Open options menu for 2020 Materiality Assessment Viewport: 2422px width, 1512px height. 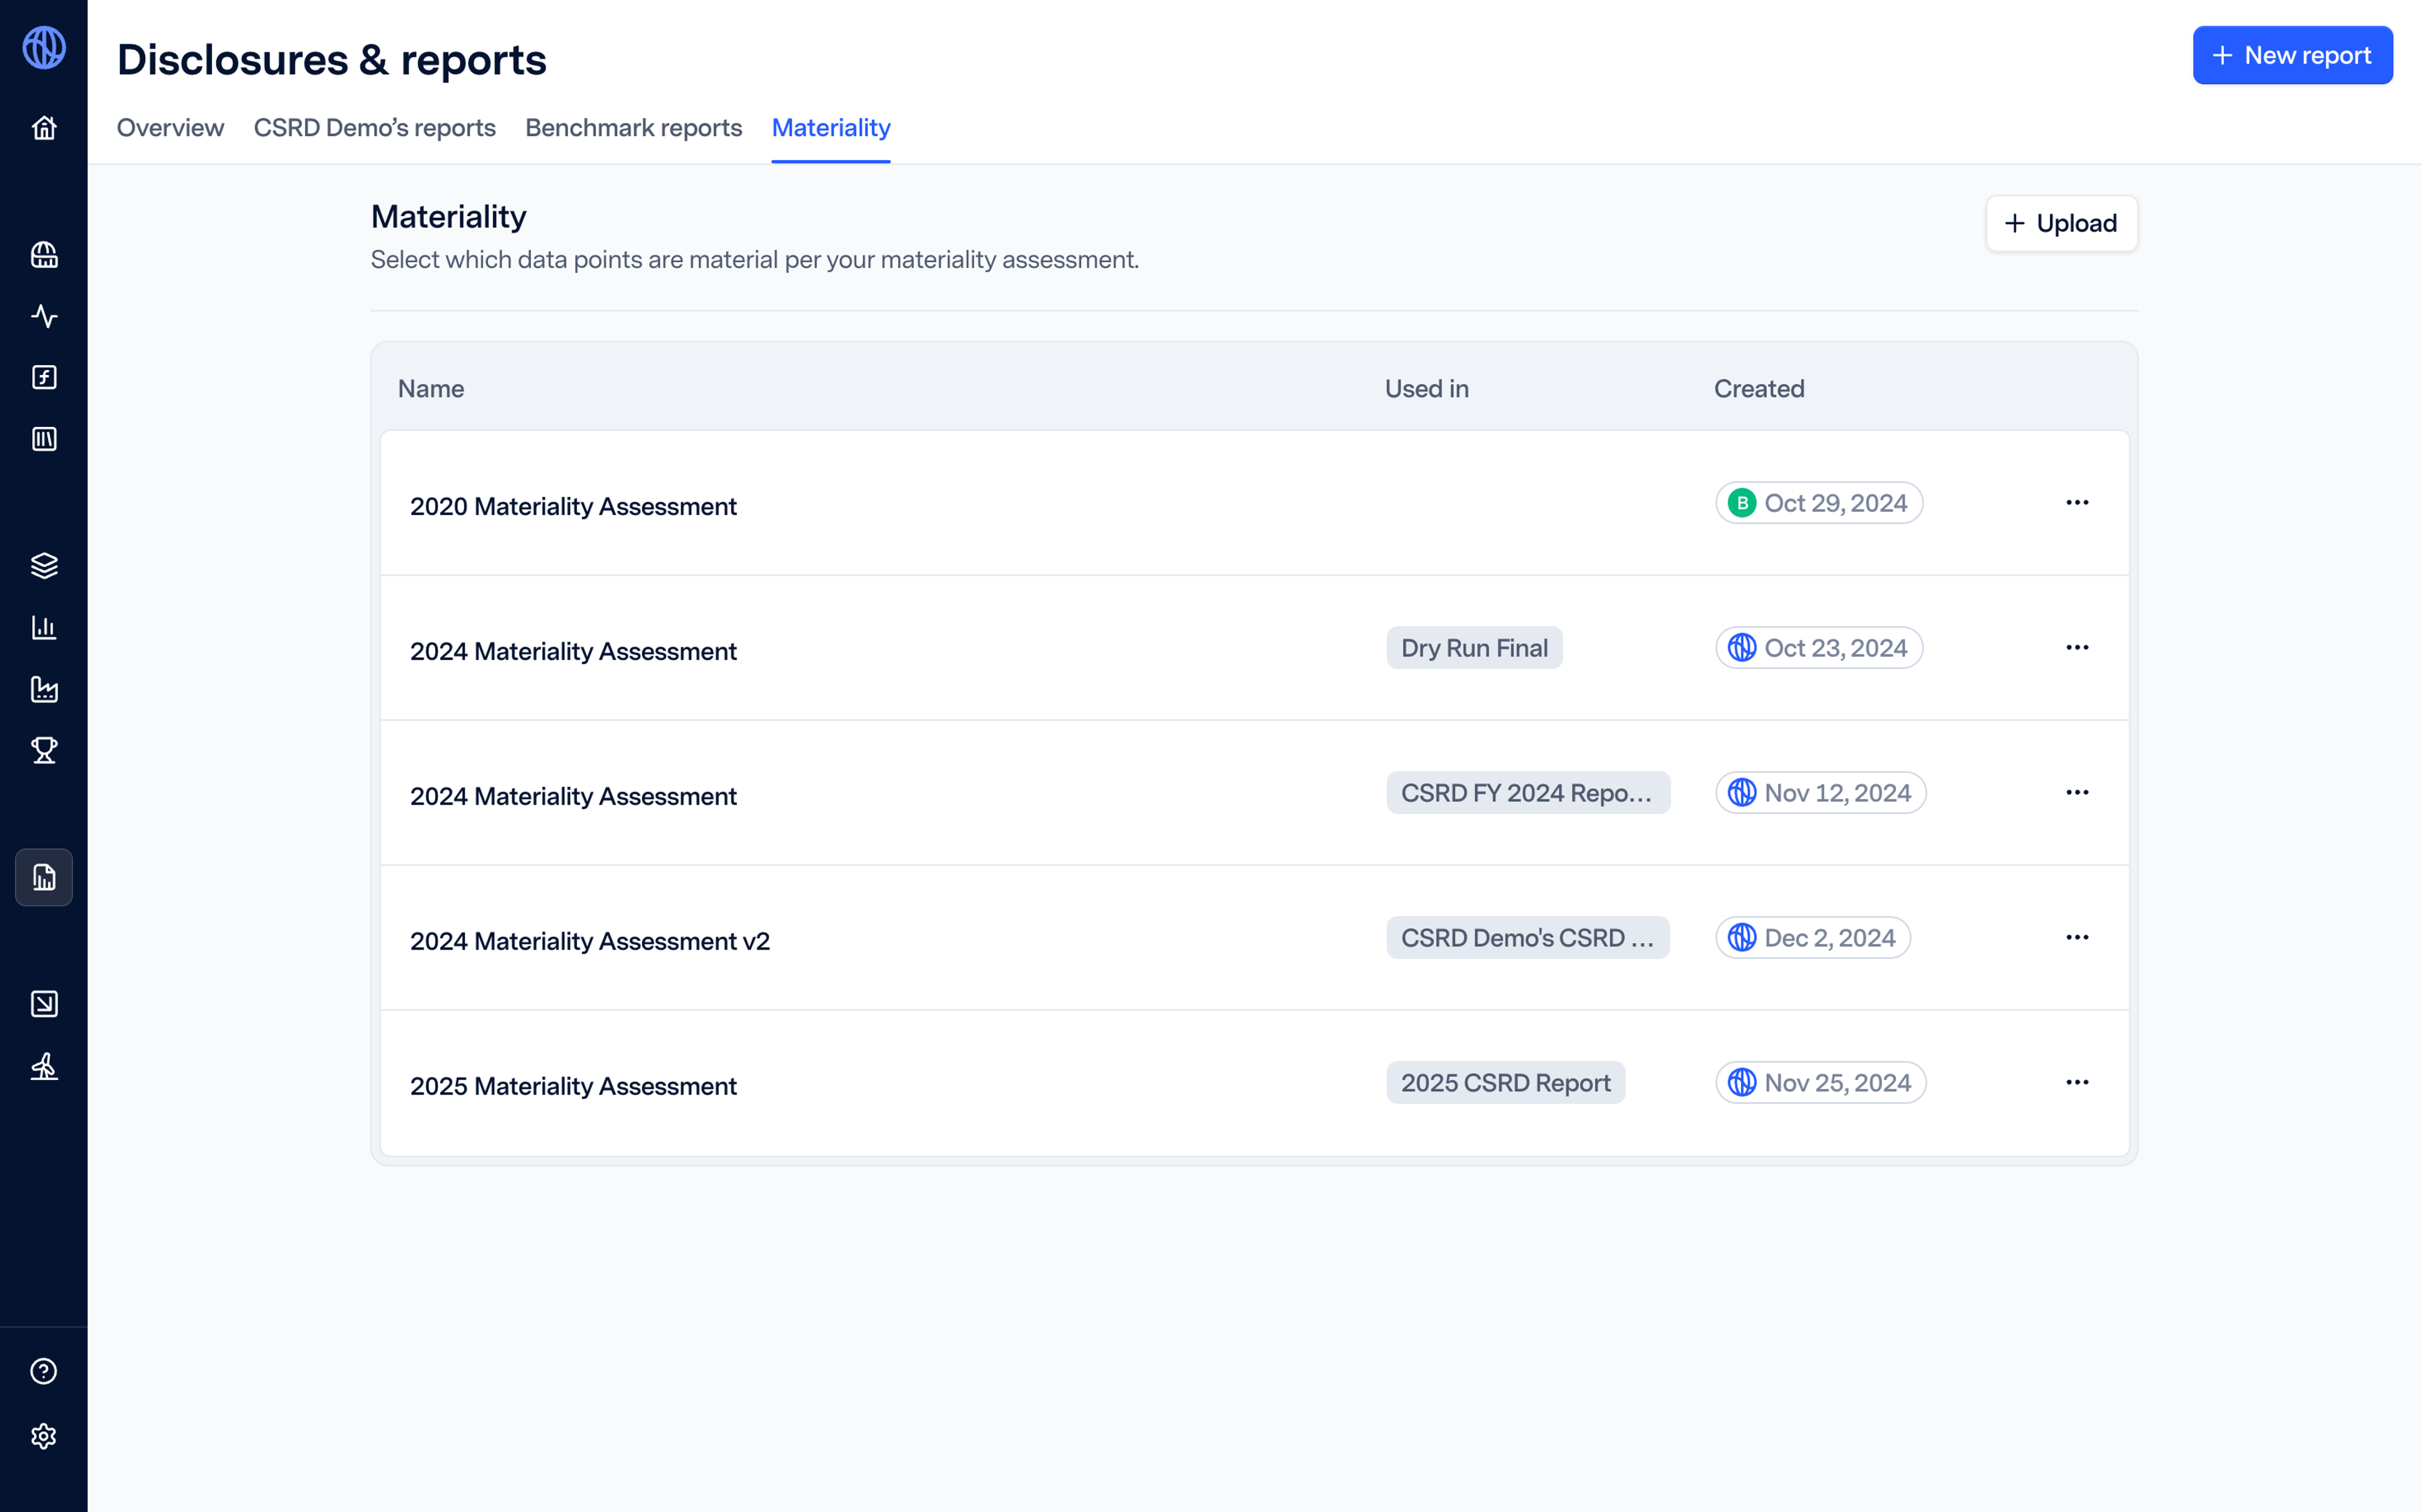pos(2077,503)
